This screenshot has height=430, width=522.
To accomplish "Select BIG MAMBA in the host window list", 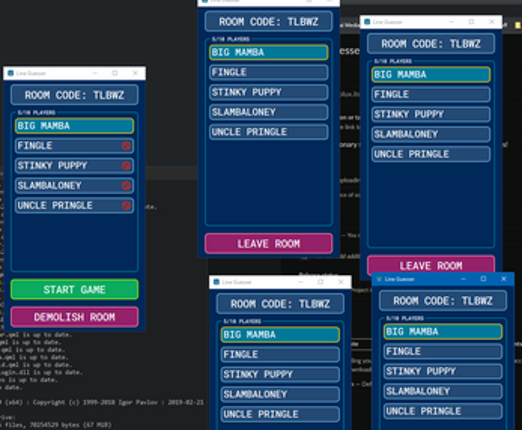I will tap(74, 126).
